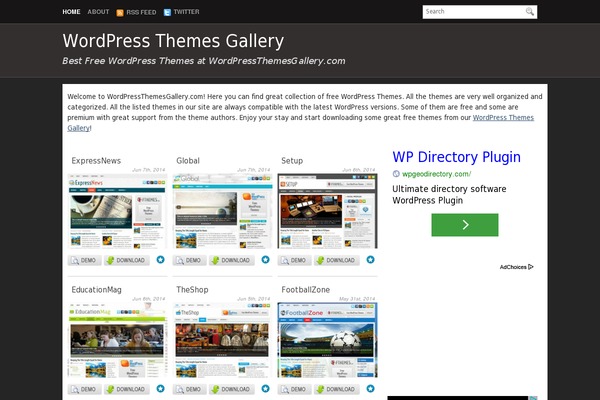Click the Global star favorite icon
600x400 pixels.
[265, 260]
